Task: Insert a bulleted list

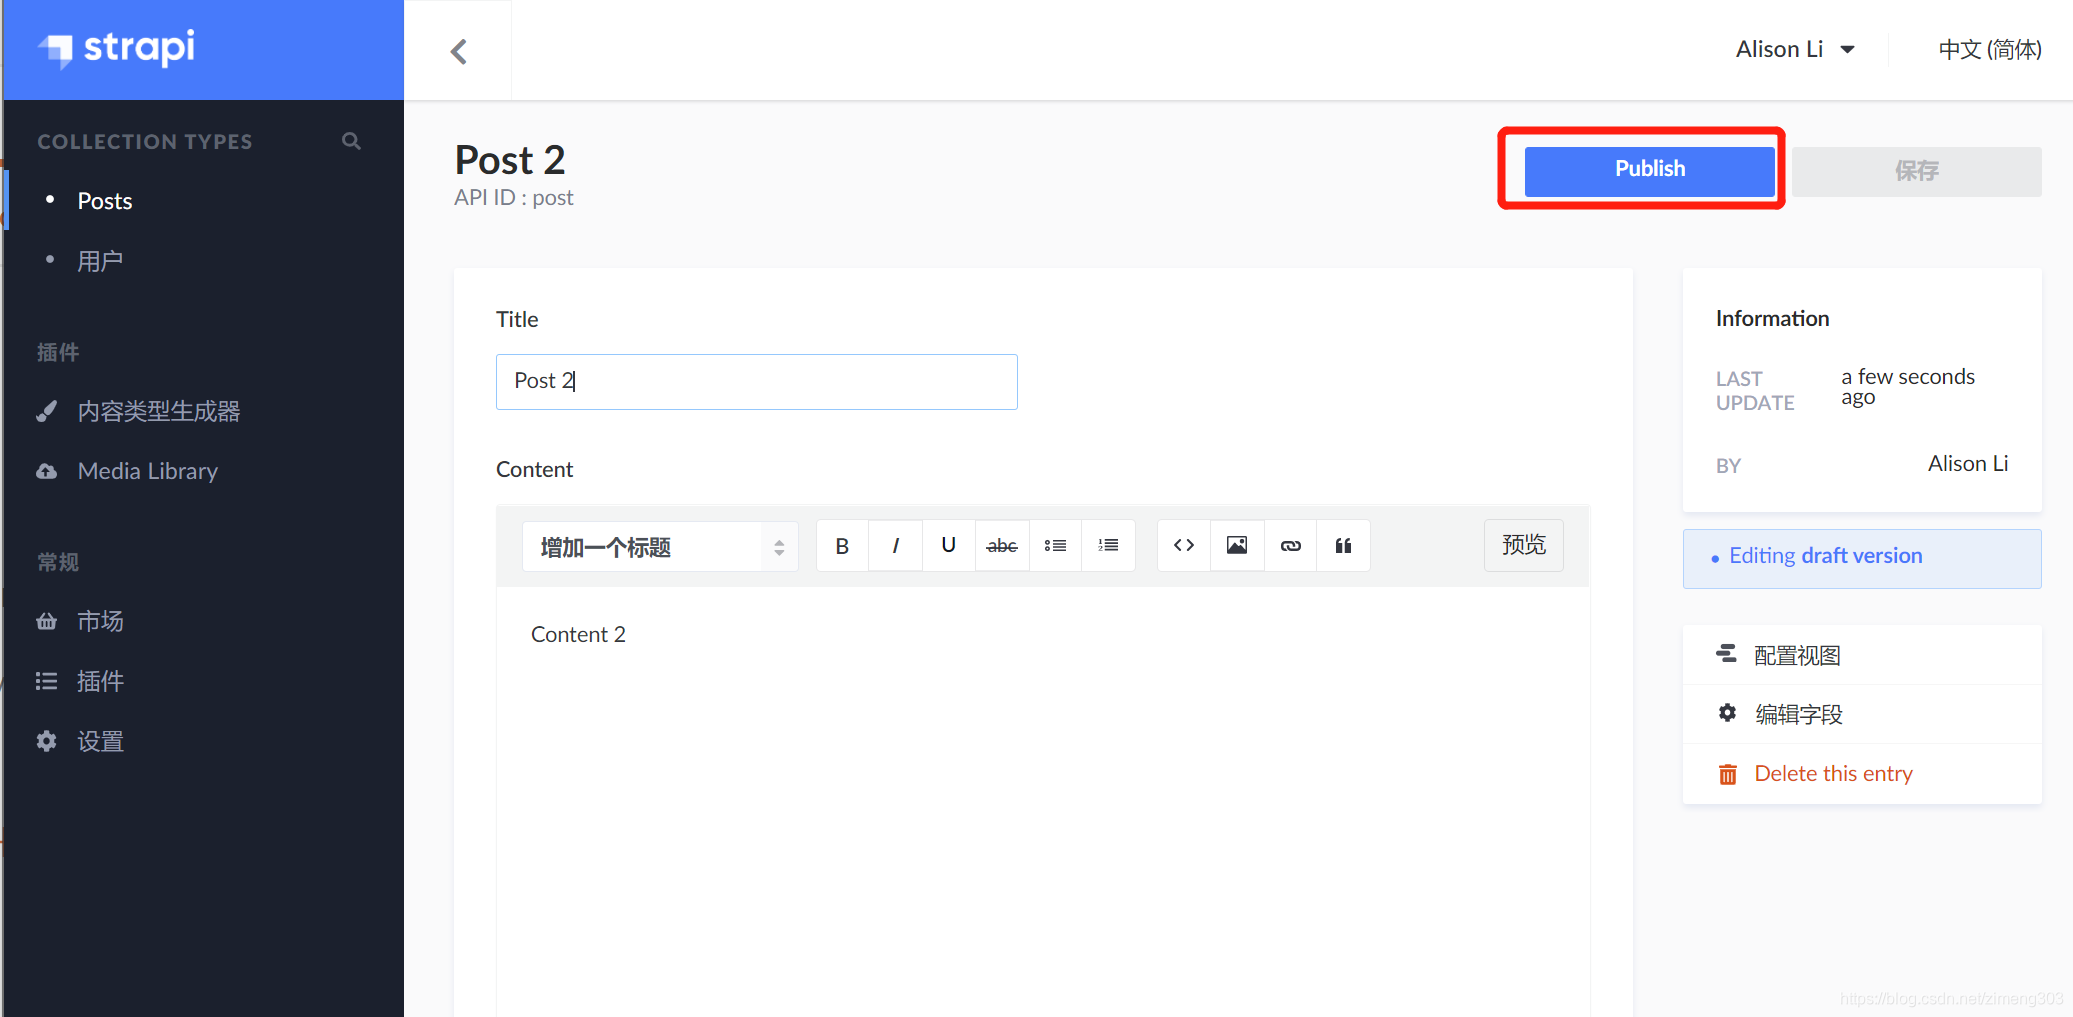Action: pyautogui.click(x=1055, y=546)
